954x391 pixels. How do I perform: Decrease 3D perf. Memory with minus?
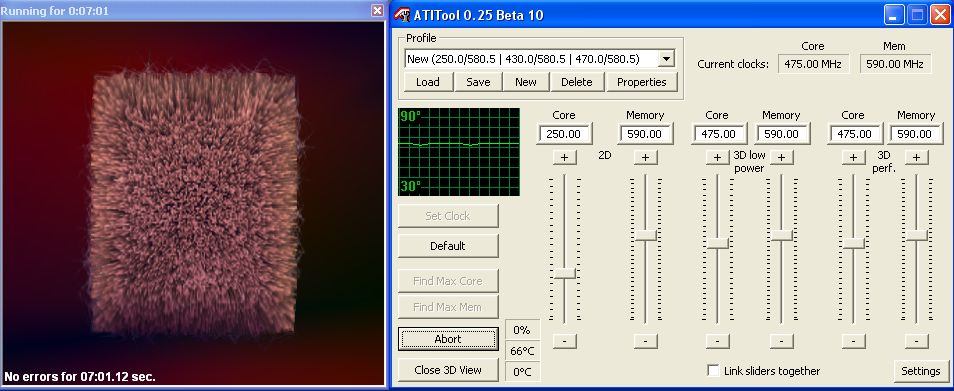tap(916, 341)
